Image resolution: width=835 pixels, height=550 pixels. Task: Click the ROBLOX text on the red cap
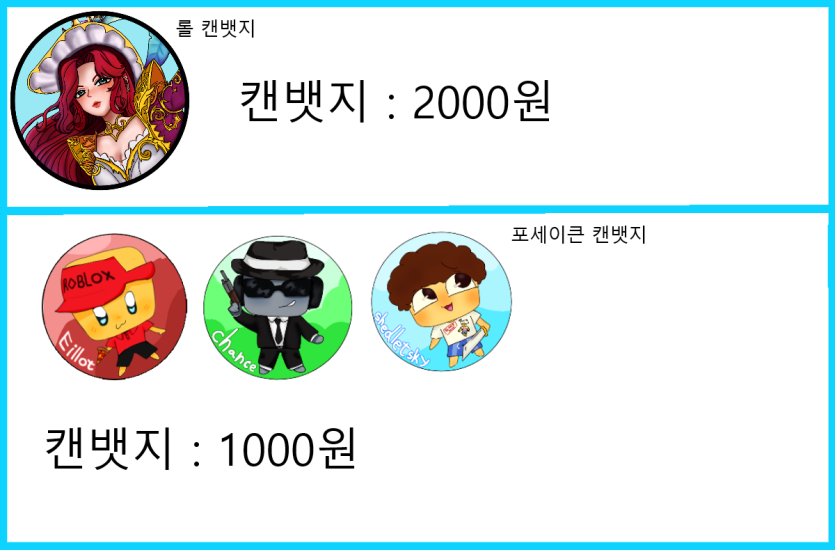point(88,280)
